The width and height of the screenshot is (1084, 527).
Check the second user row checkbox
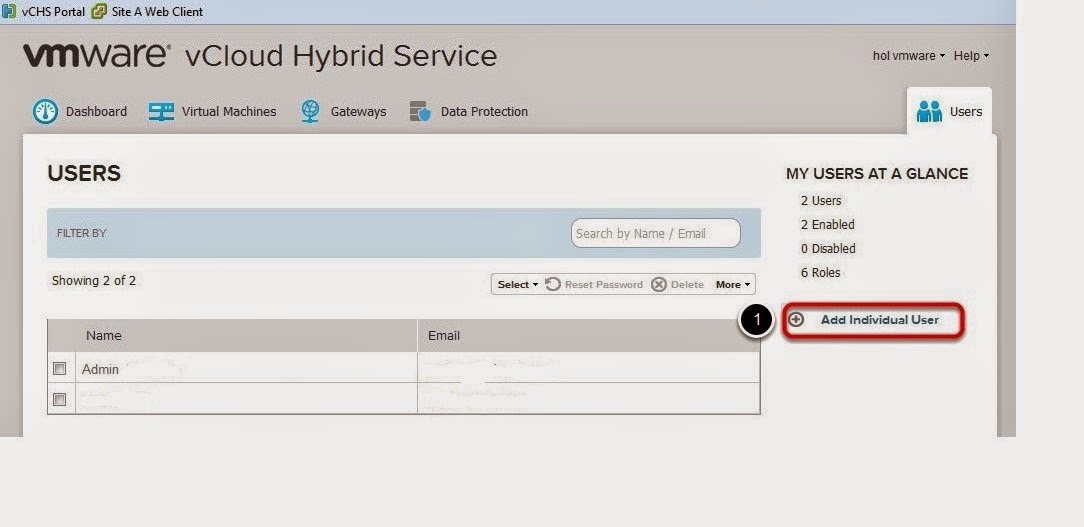pos(59,399)
